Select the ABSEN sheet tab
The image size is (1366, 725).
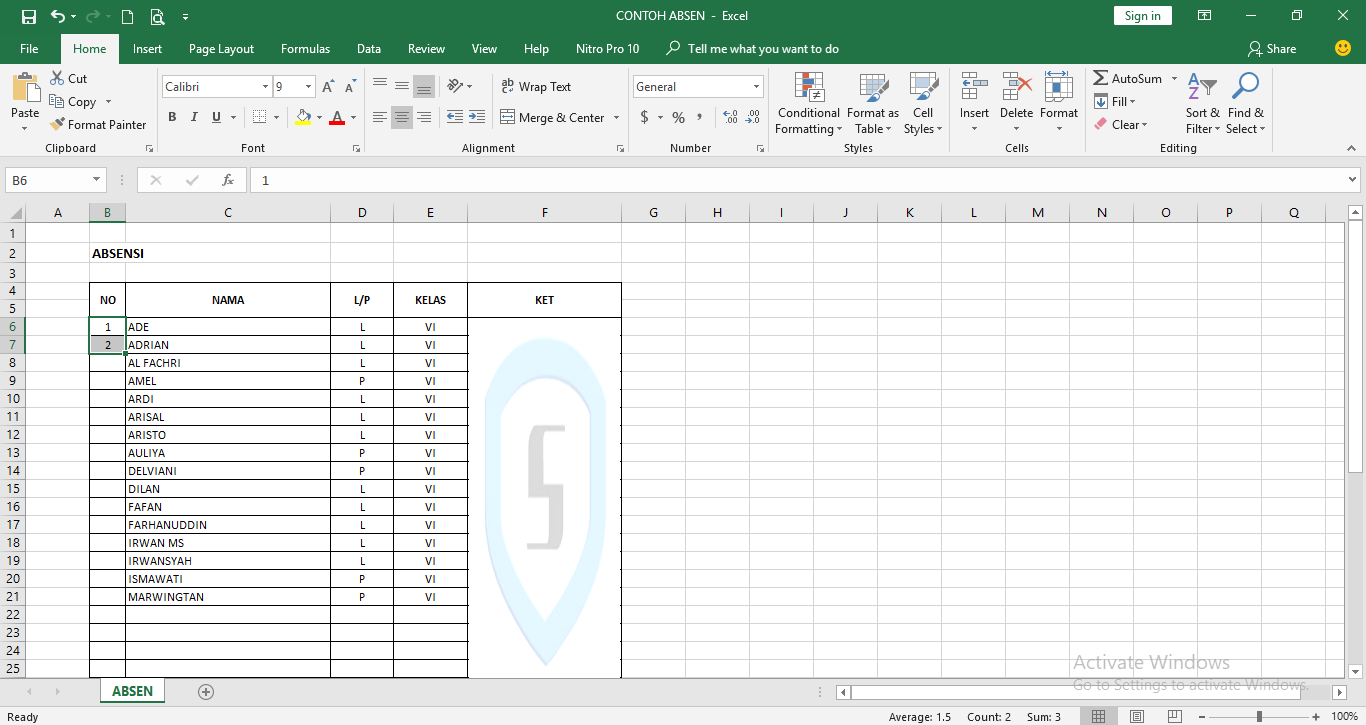pos(133,691)
